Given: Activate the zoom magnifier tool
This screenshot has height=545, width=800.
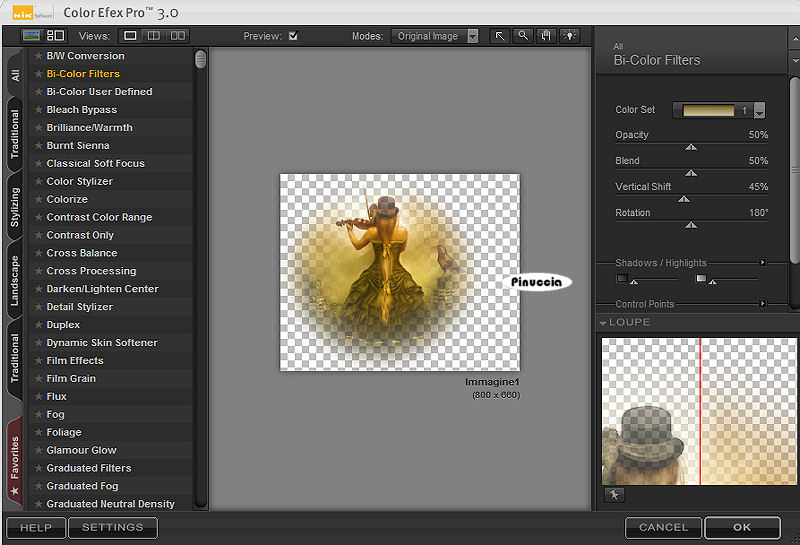Looking at the screenshot, I should pos(523,36).
